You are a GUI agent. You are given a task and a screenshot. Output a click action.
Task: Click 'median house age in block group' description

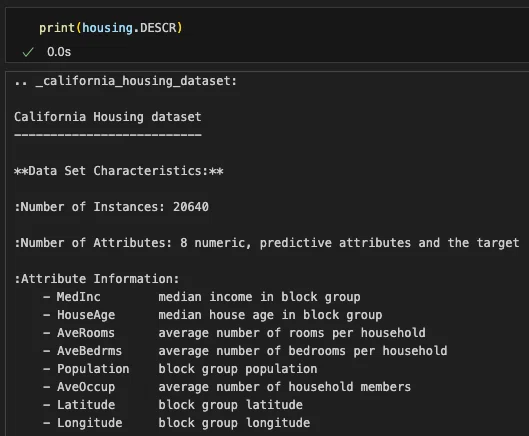click(x=270, y=315)
